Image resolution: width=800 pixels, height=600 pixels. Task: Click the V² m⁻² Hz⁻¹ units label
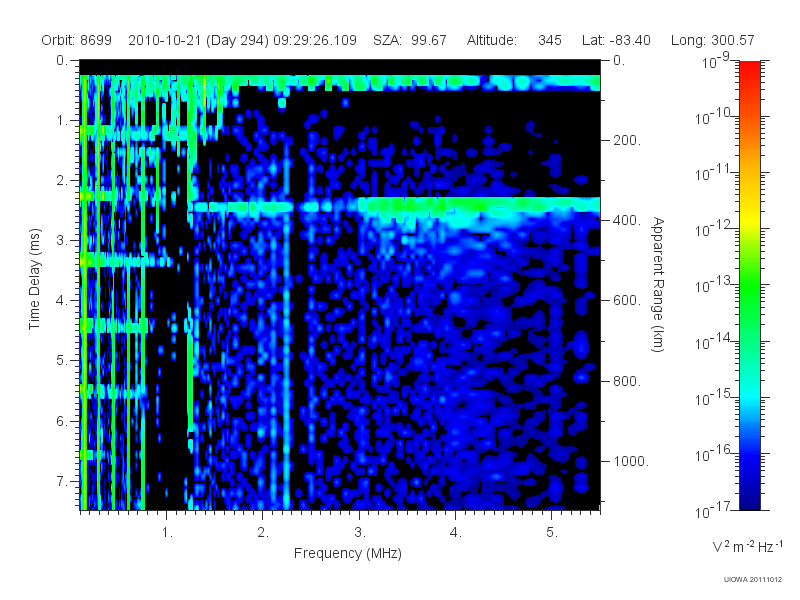[747, 546]
